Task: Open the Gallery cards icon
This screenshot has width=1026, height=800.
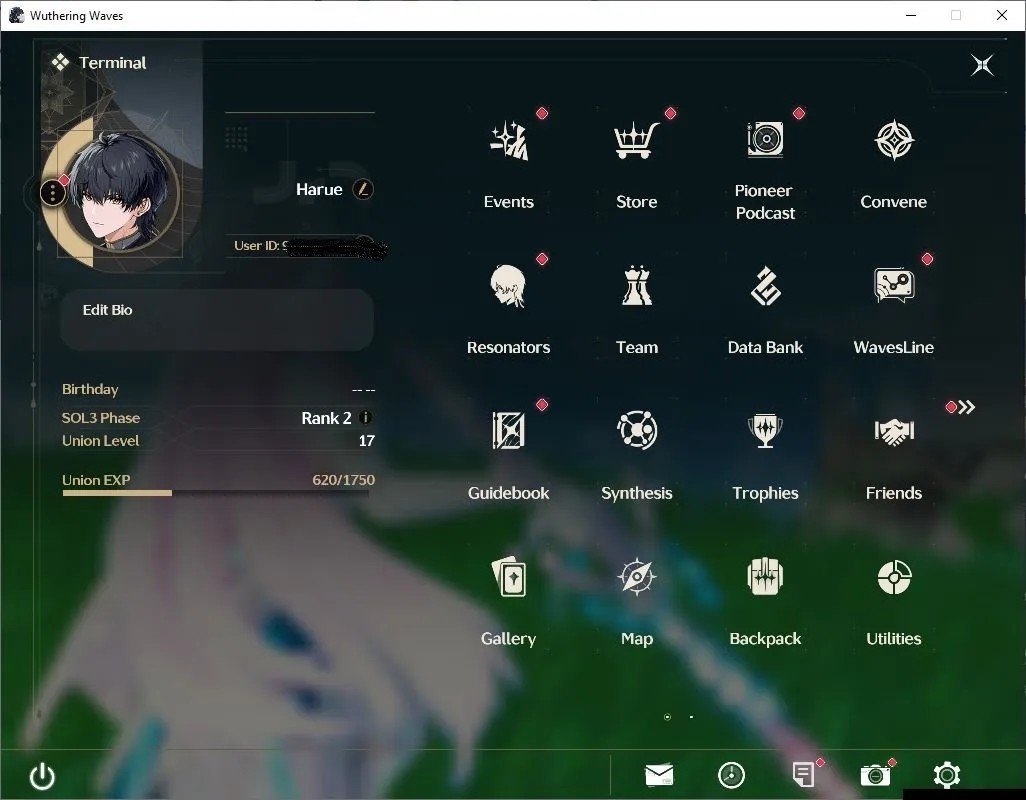Action: click(x=508, y=576)
